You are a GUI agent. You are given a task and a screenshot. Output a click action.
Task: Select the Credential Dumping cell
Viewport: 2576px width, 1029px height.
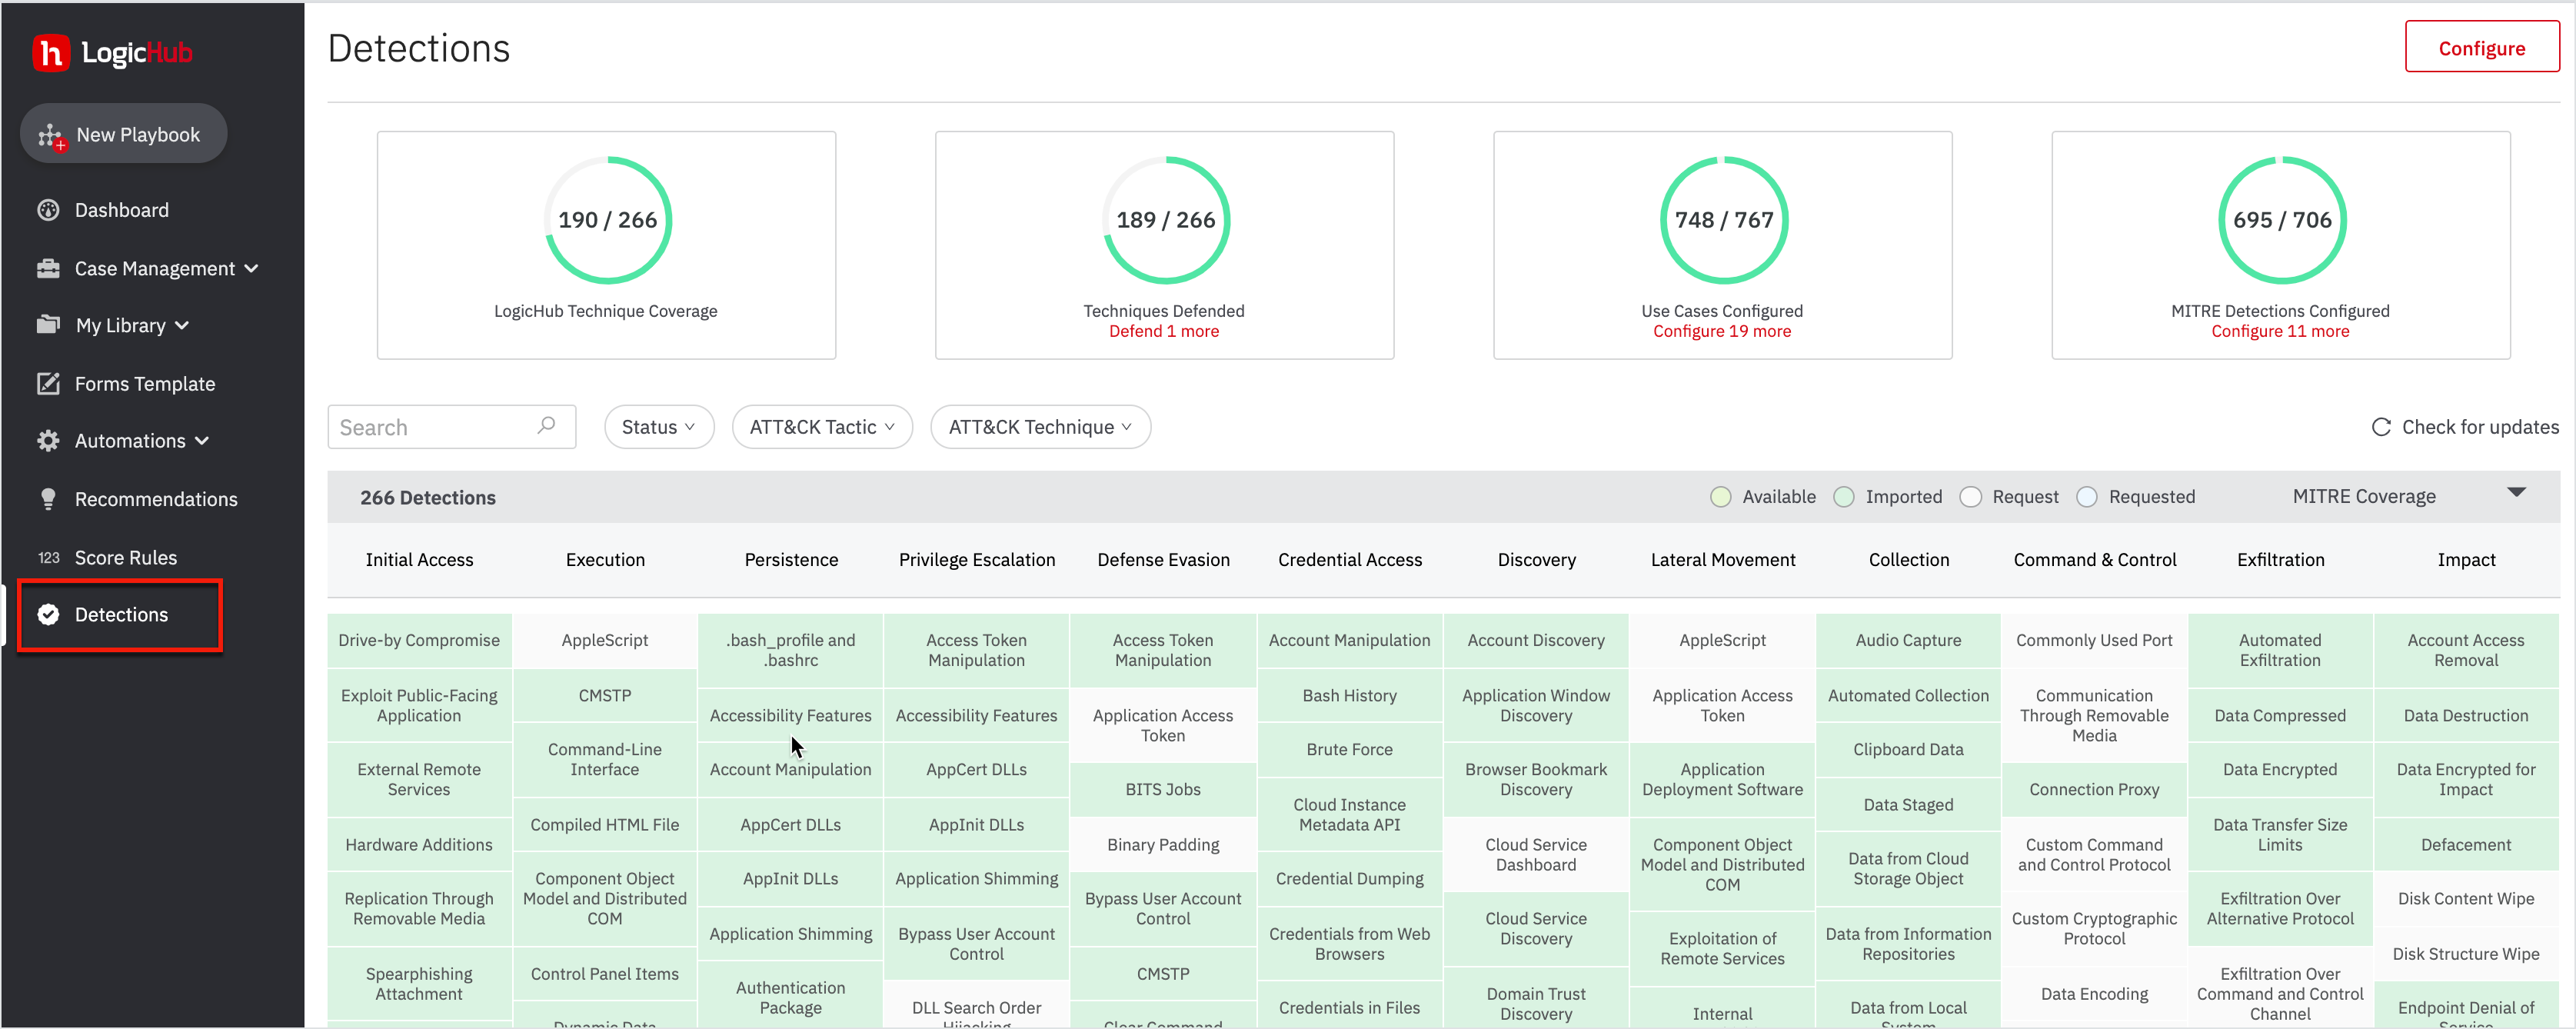pos(1349,879)
